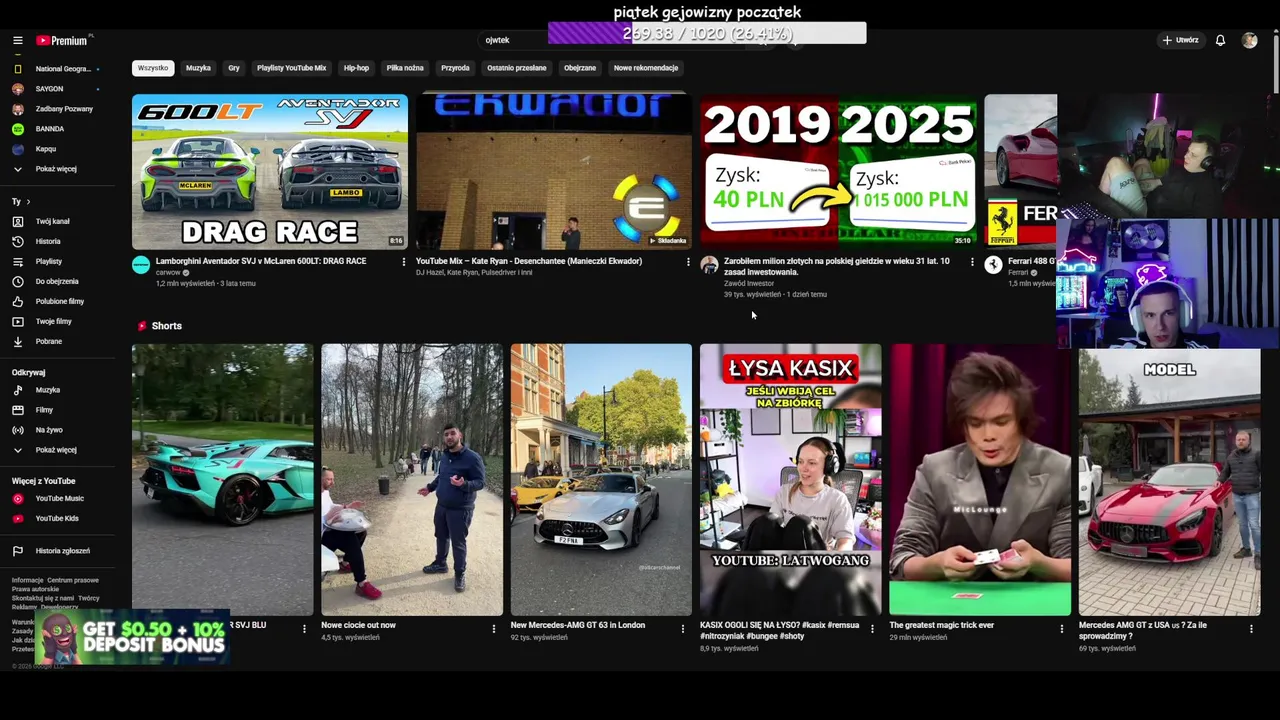Open Zawód Inwestor channel name link
The width and height of the screenshot is (1280, 720).
(x=749, y=283)
